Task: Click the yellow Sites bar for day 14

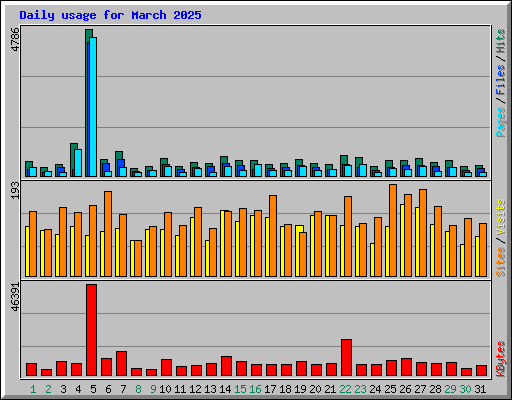Action: 222,243
